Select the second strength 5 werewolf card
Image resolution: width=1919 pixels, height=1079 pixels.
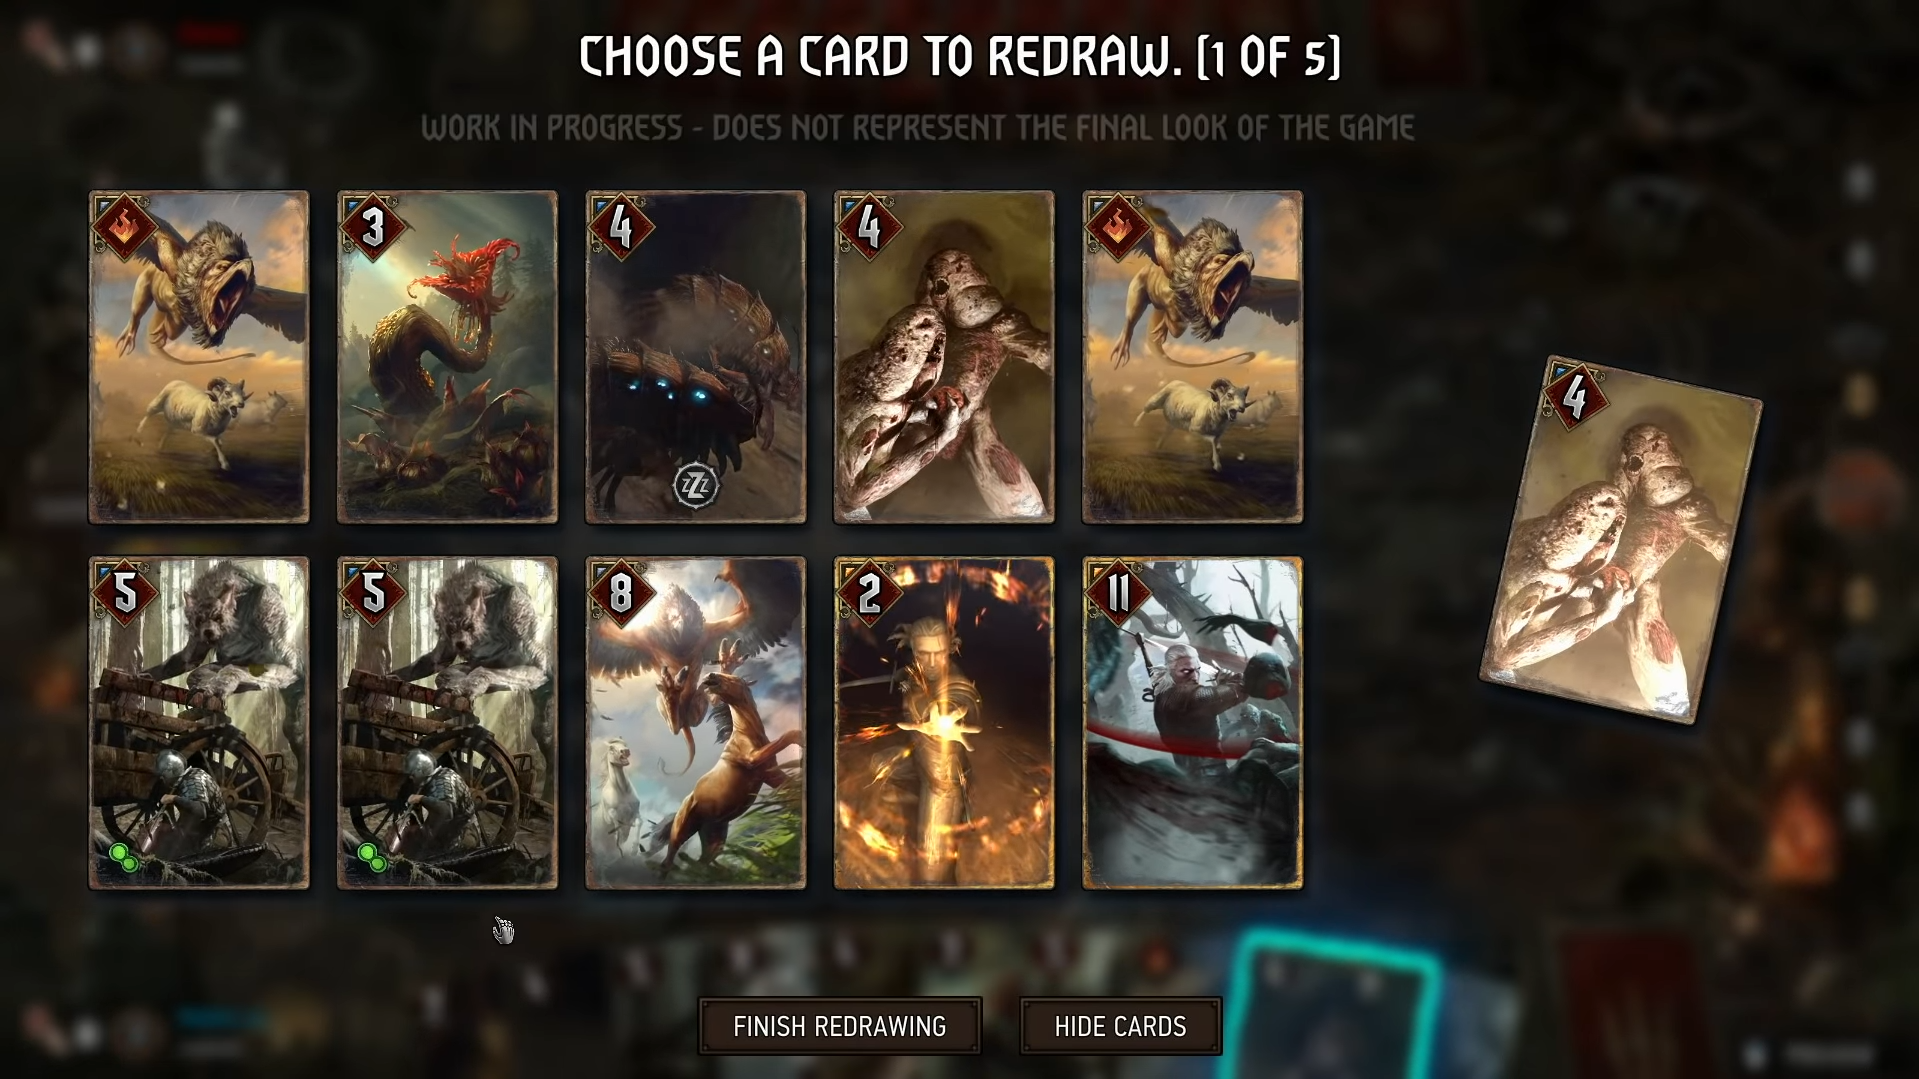[x=447, y=723]
